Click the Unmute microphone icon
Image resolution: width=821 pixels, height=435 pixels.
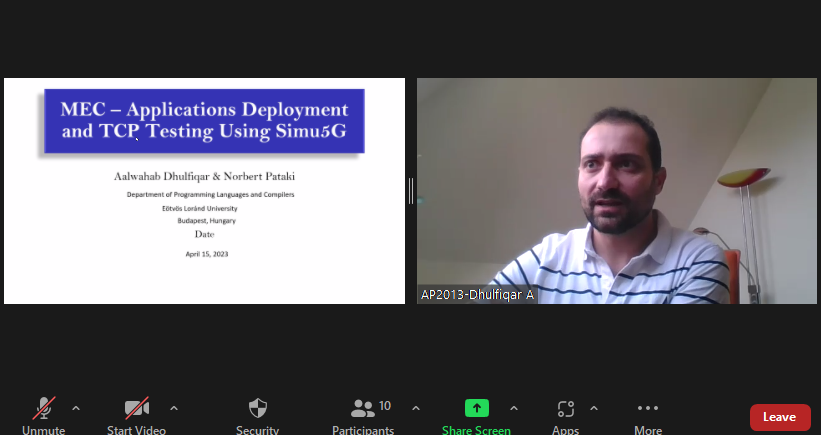tap(44, 408)
